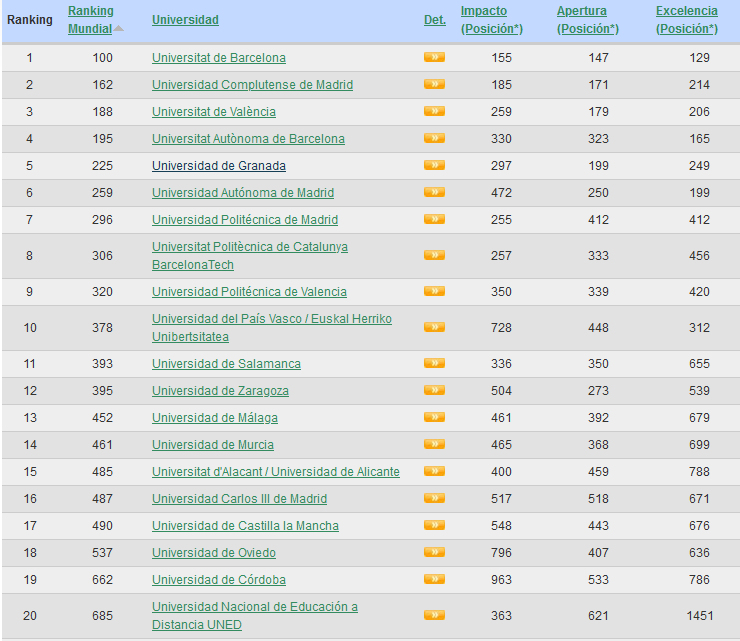This screenshot has height=641, width=740.
Task: Open Universidad Politécnica de Valencia link
Action: (x=249, y=291)
